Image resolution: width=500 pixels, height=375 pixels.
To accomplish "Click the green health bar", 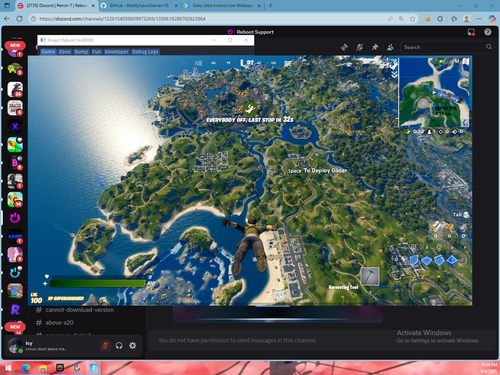I will click(97, 284).
